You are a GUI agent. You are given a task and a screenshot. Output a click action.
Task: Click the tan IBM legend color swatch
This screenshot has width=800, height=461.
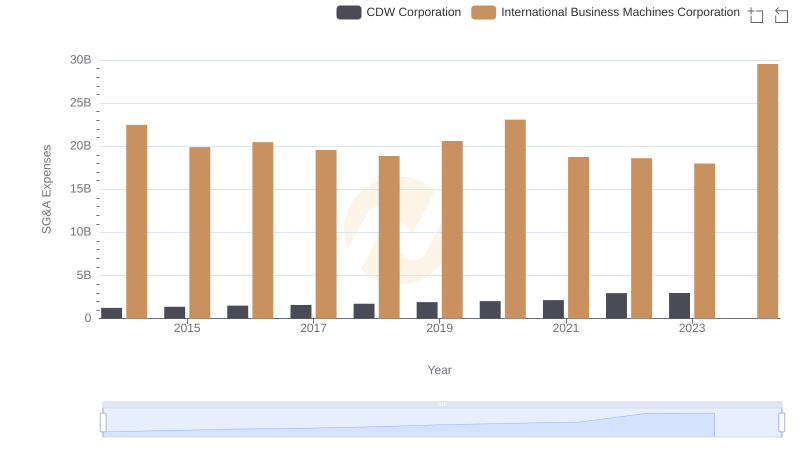click(484, 12)
